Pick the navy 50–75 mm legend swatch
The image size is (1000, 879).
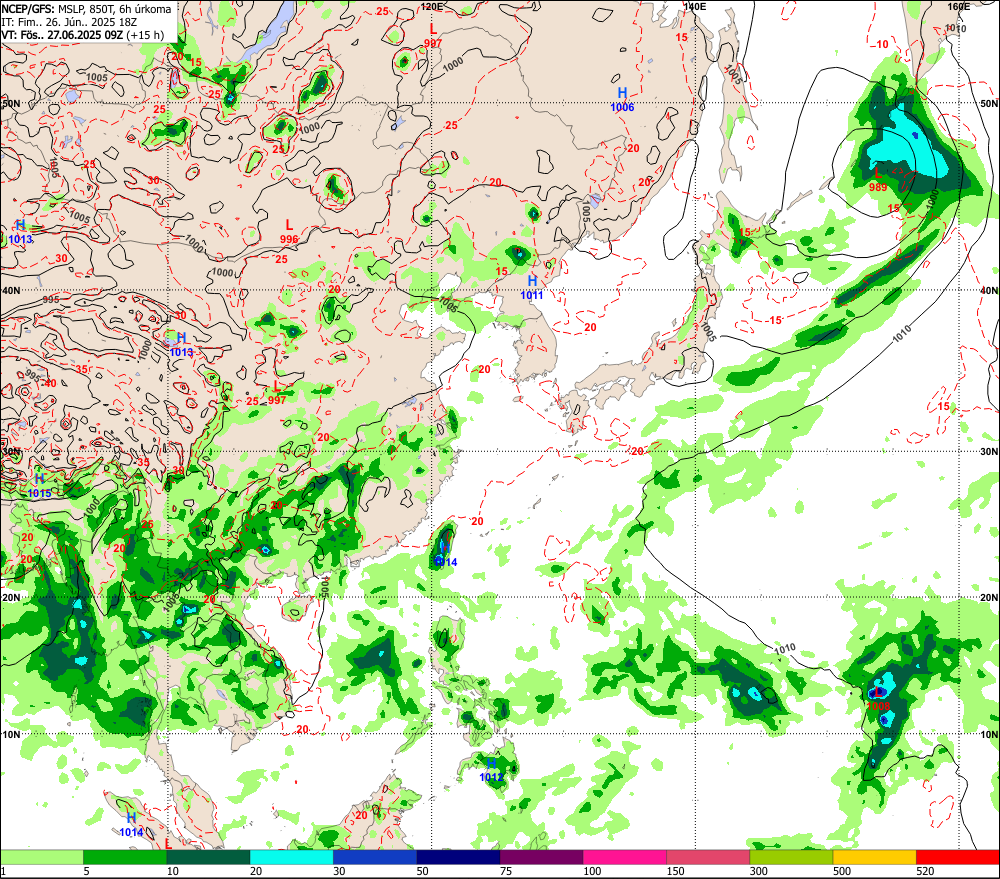pyautogui.click(x=458, y=857)
